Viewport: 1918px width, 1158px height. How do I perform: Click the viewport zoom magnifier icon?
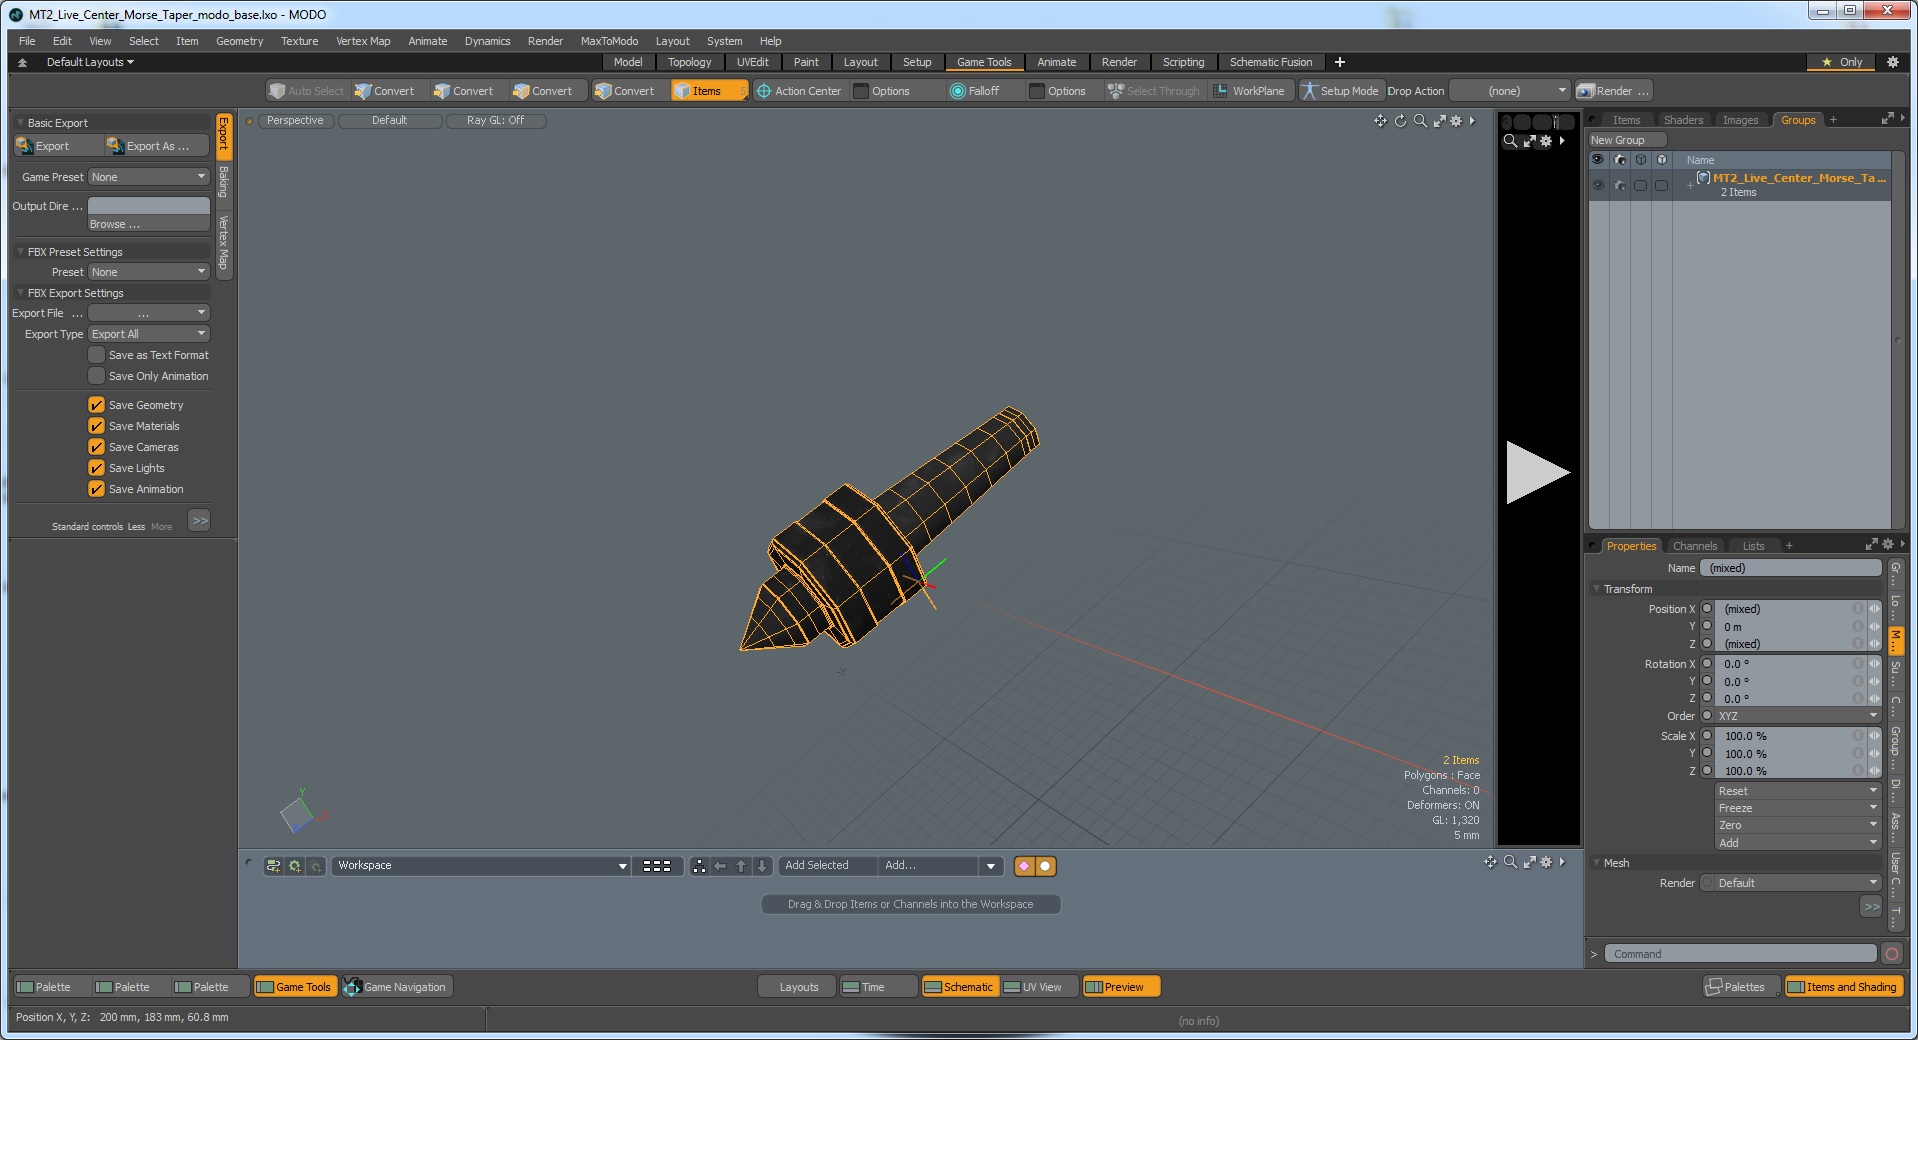tap(1420, 121)
